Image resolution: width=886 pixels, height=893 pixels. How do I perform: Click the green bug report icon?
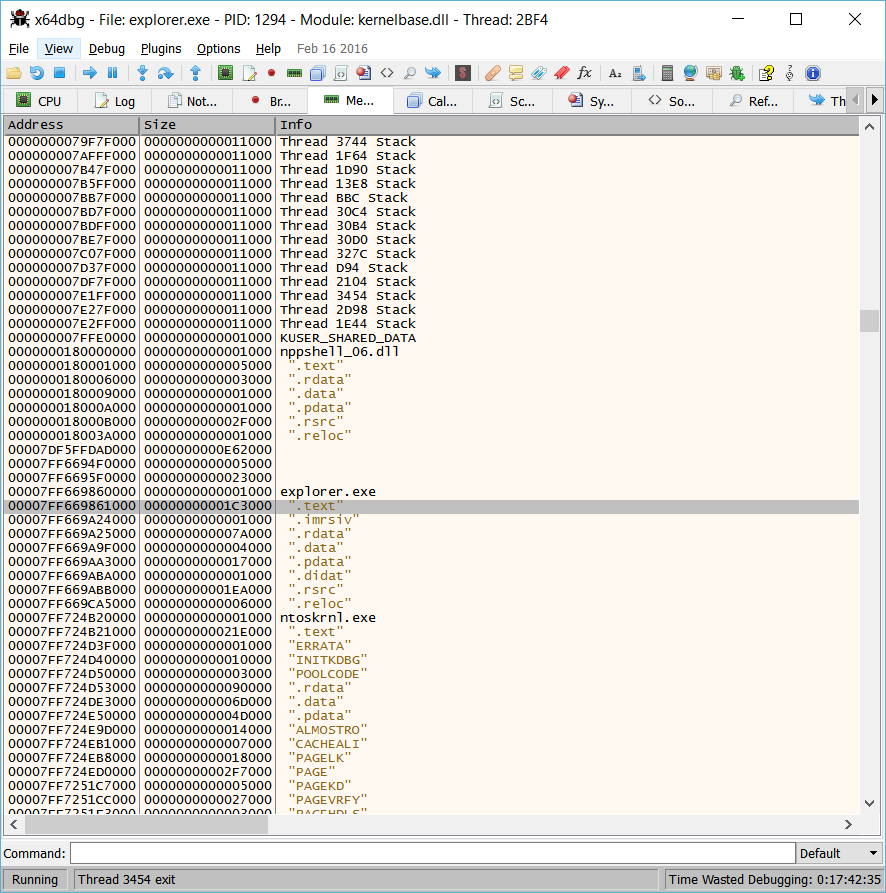(x=737, y=73)
